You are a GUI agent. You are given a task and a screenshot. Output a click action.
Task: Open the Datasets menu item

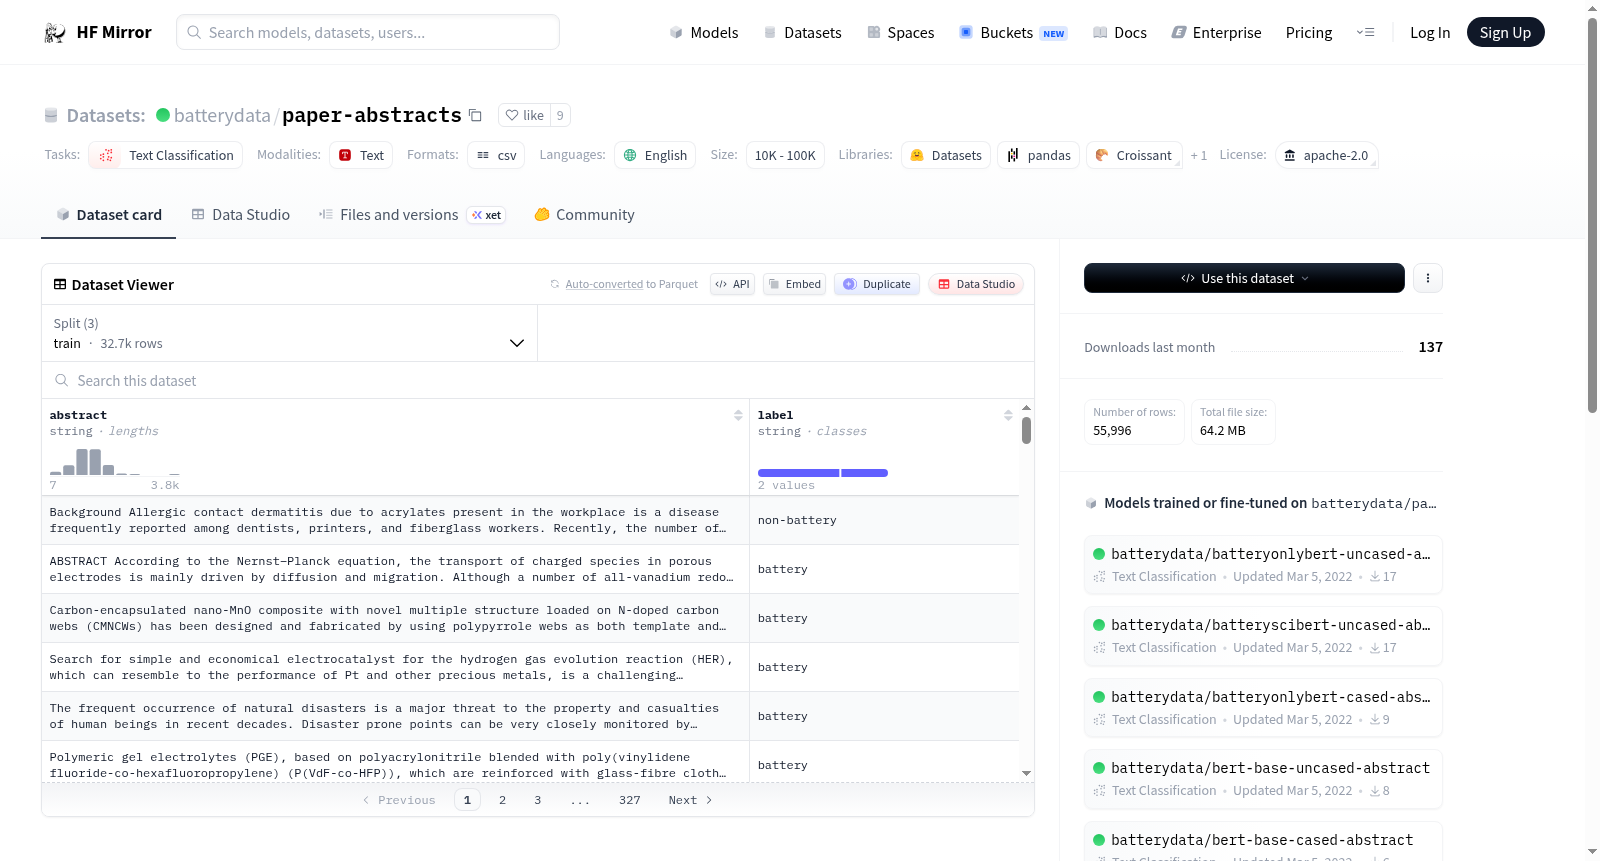coord(802,33)
